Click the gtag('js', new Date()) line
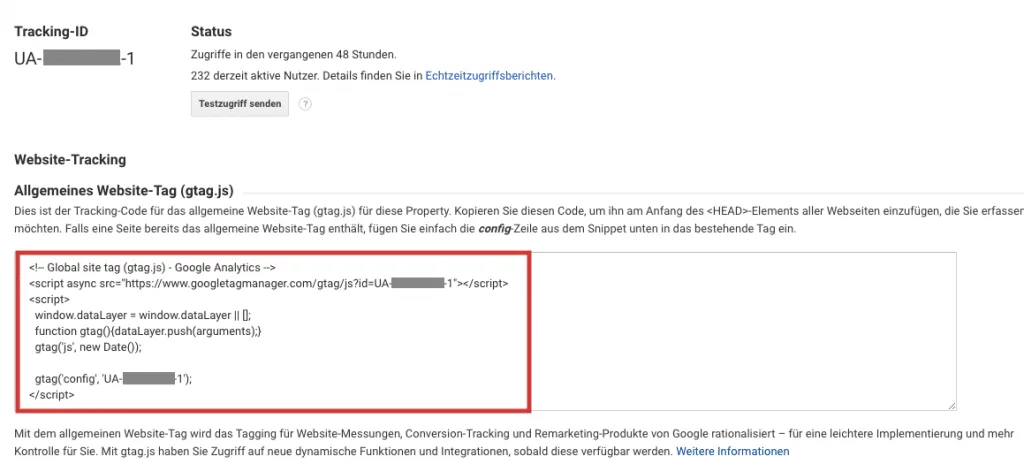The image size is (1024, 464). click(x=88, y=347)
